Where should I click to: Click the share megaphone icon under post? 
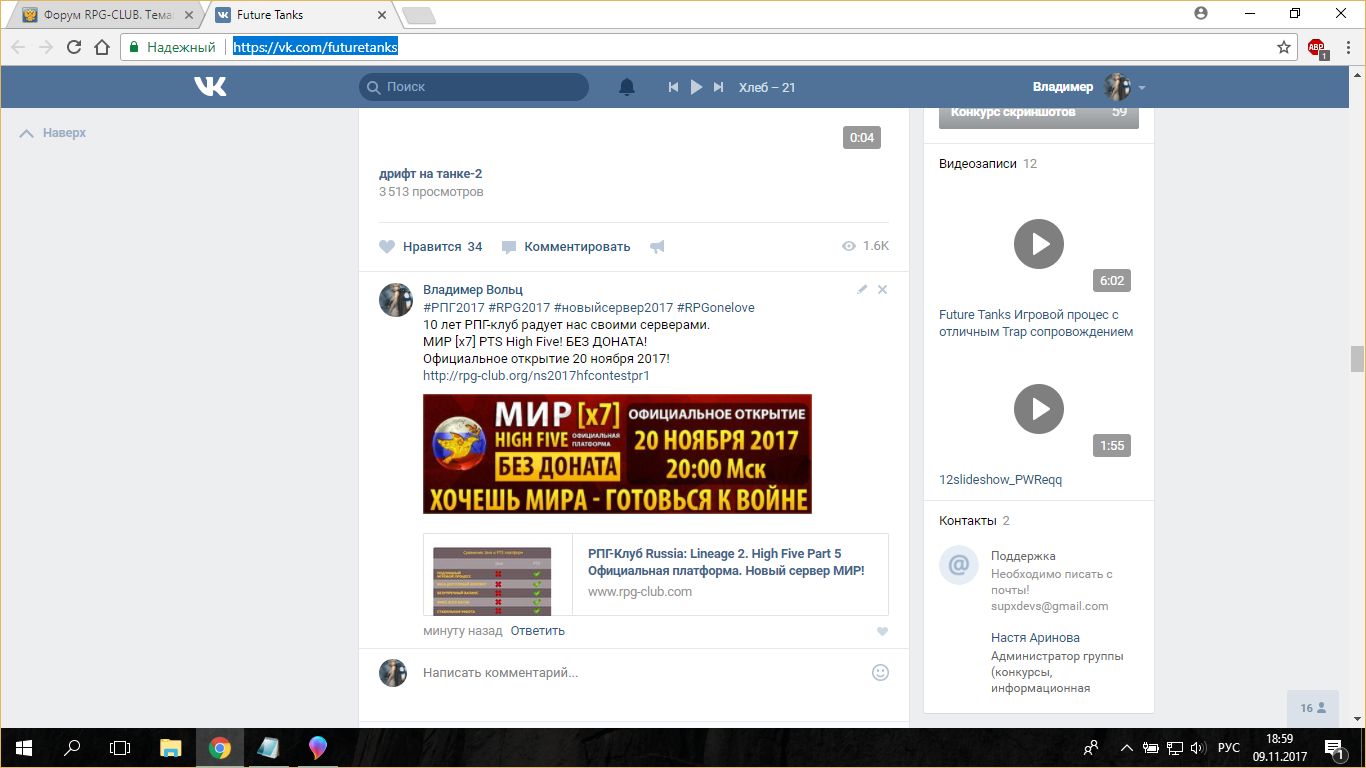[x=657, y=247]
